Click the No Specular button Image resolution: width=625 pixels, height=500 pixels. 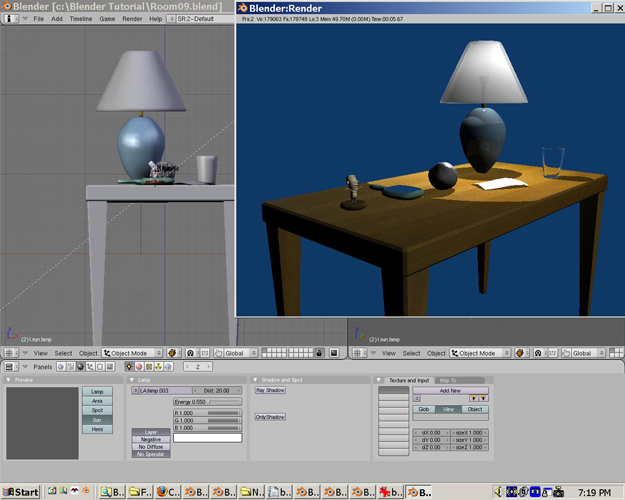pos(150,454)
